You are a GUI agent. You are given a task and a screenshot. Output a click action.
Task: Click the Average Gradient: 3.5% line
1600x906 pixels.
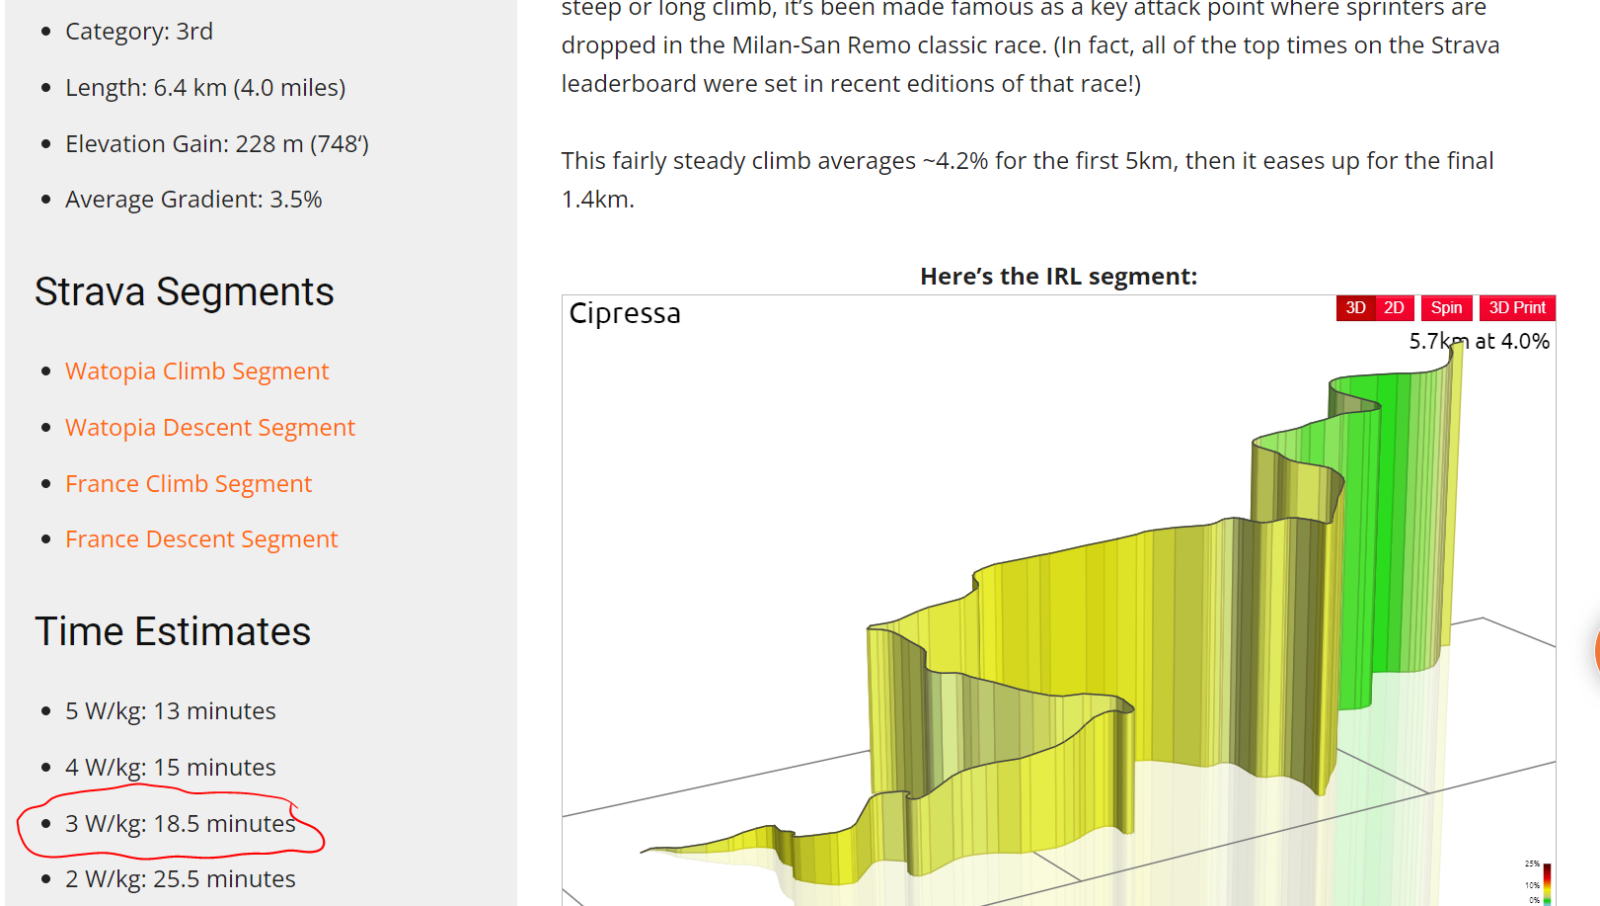tap(193, 199)
